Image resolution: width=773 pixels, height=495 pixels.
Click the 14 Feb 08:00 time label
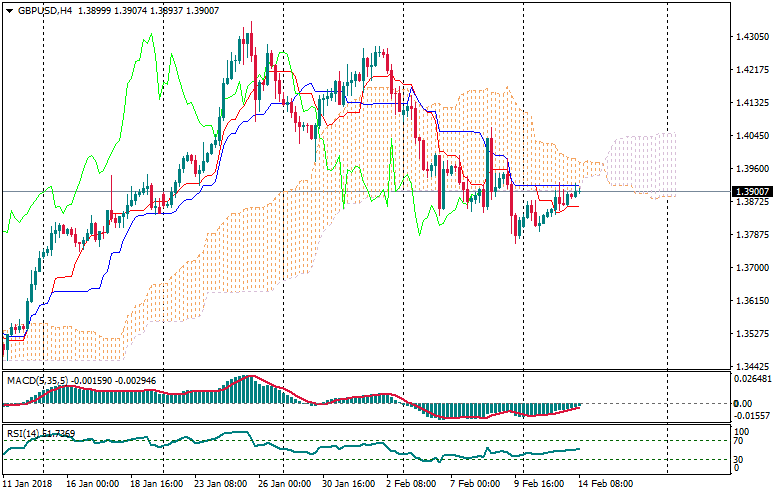click(x=607, y=483)
